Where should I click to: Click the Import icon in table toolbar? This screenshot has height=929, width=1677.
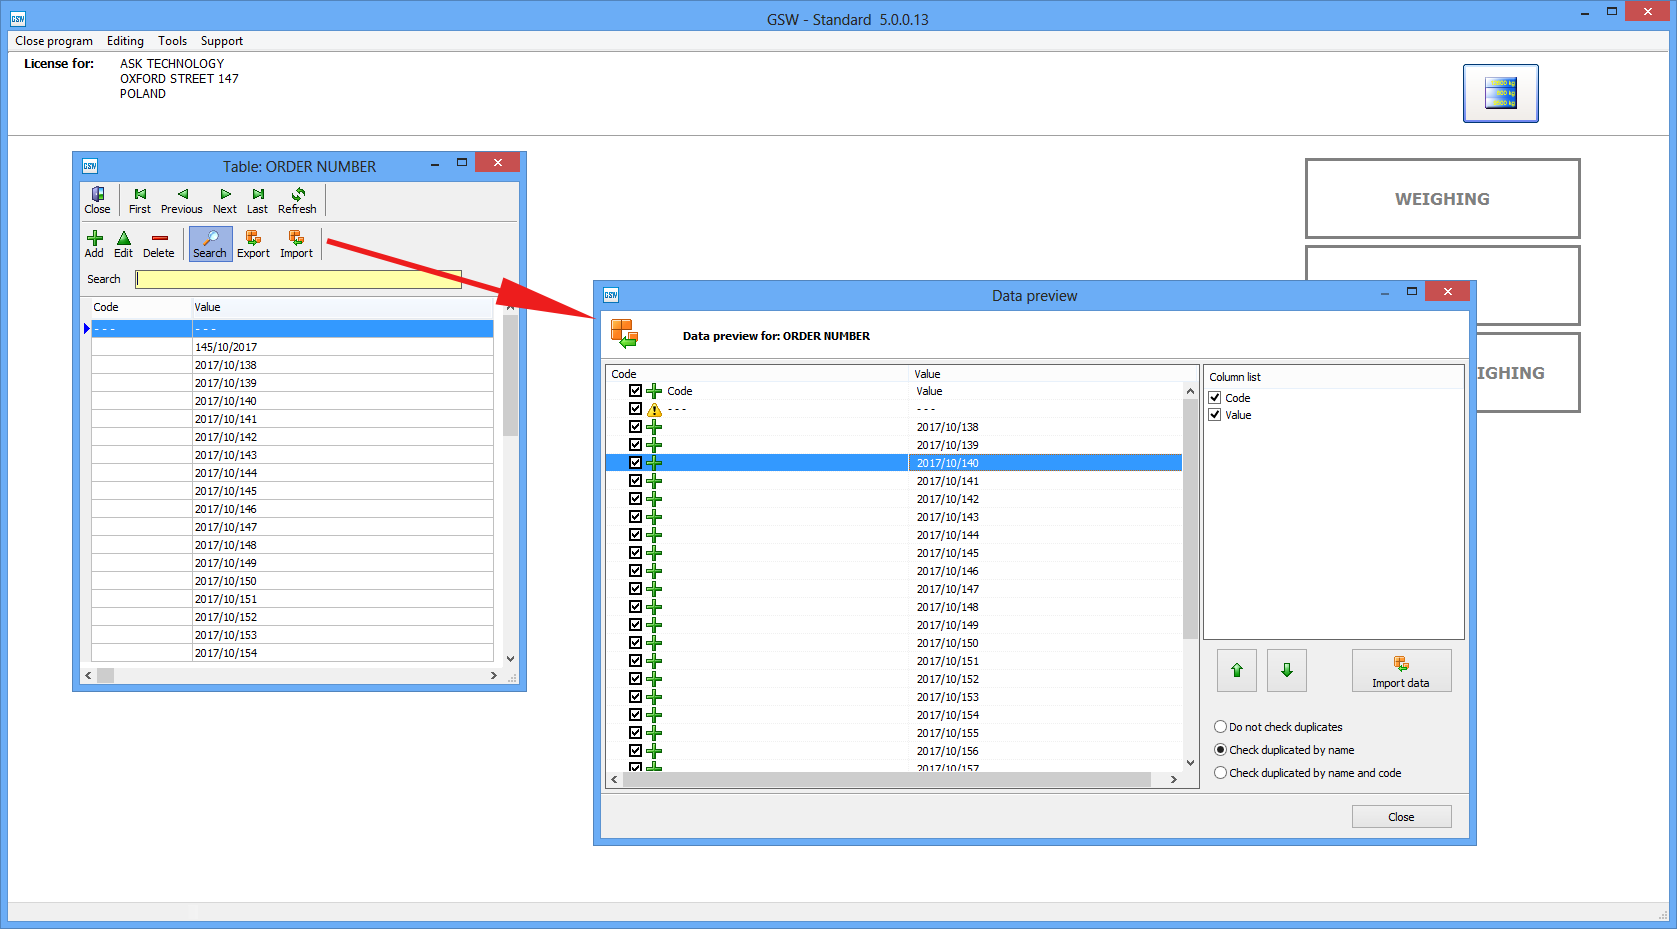coord(296,243)
